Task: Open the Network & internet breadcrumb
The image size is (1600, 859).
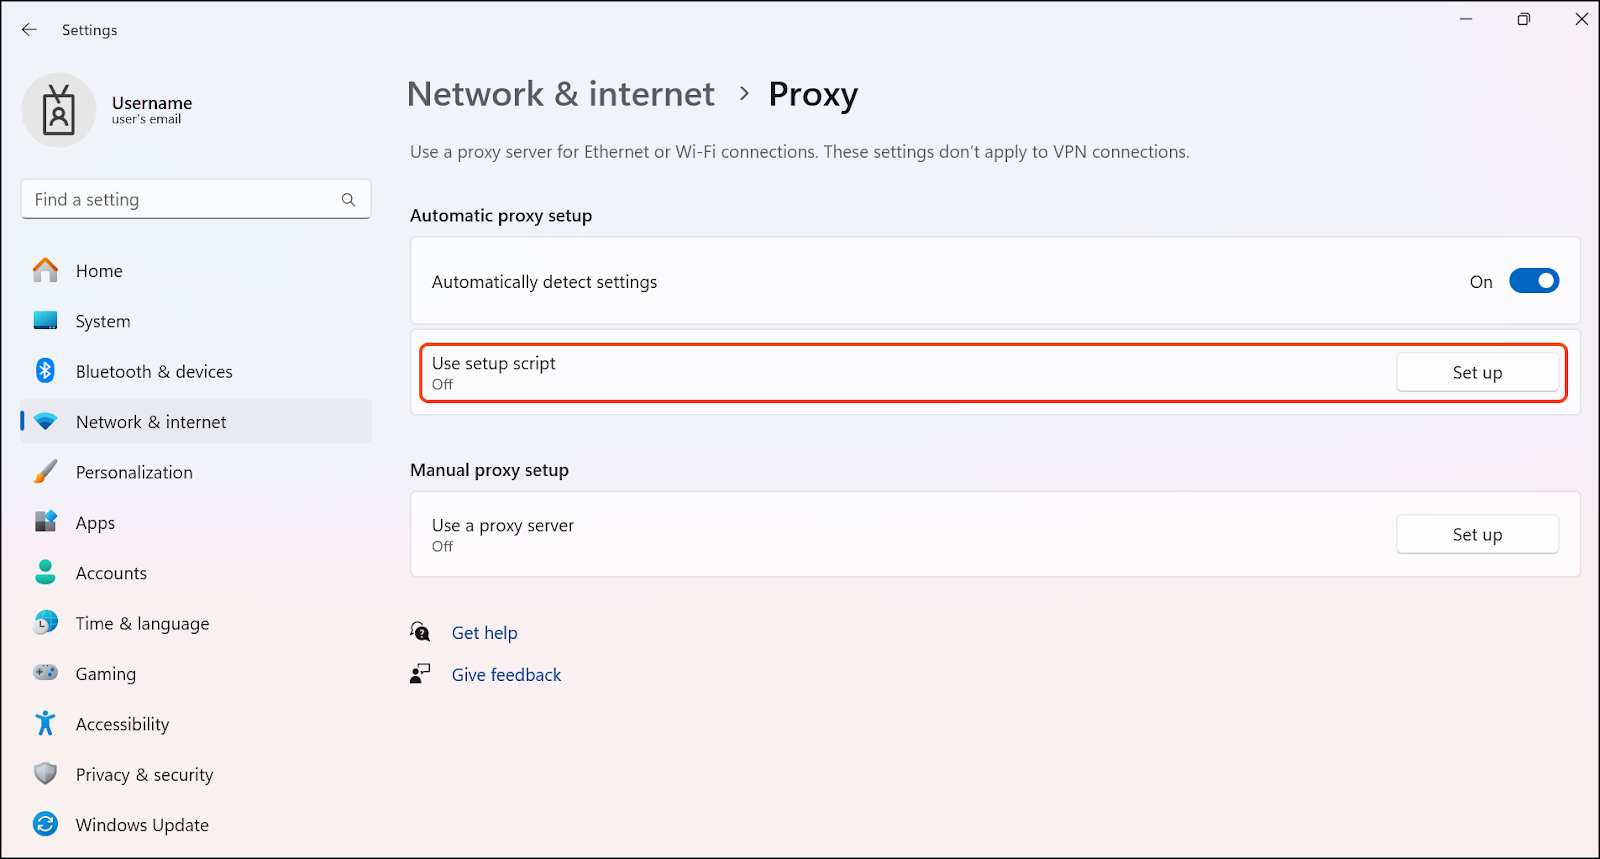Action: point(561,94)
